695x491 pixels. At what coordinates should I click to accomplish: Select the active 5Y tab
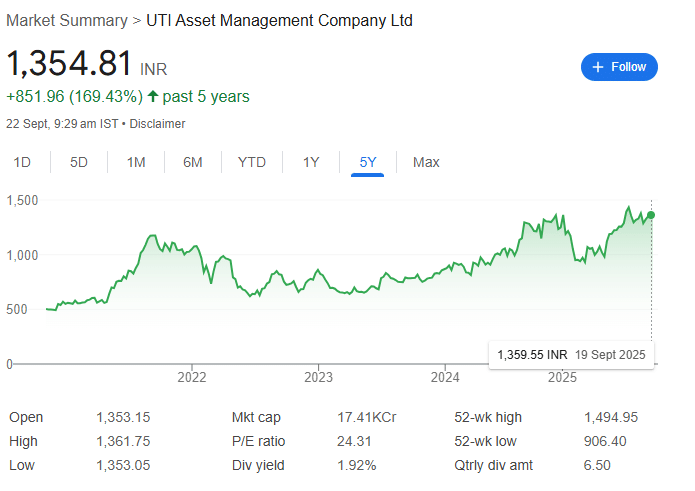[368, 162]
